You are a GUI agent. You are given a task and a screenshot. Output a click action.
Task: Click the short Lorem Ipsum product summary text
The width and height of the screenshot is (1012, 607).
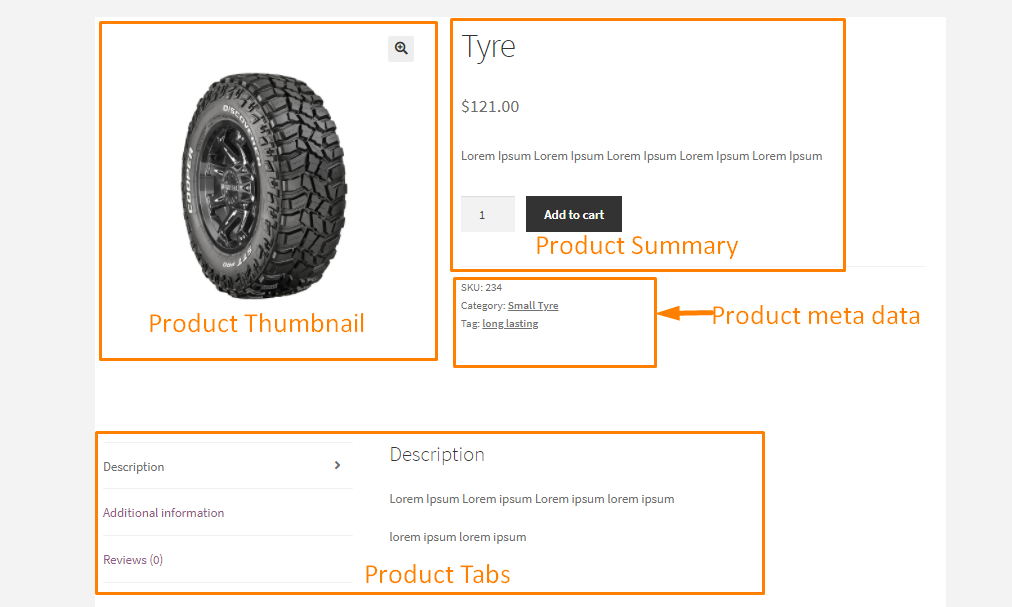(x=642, y=156)
